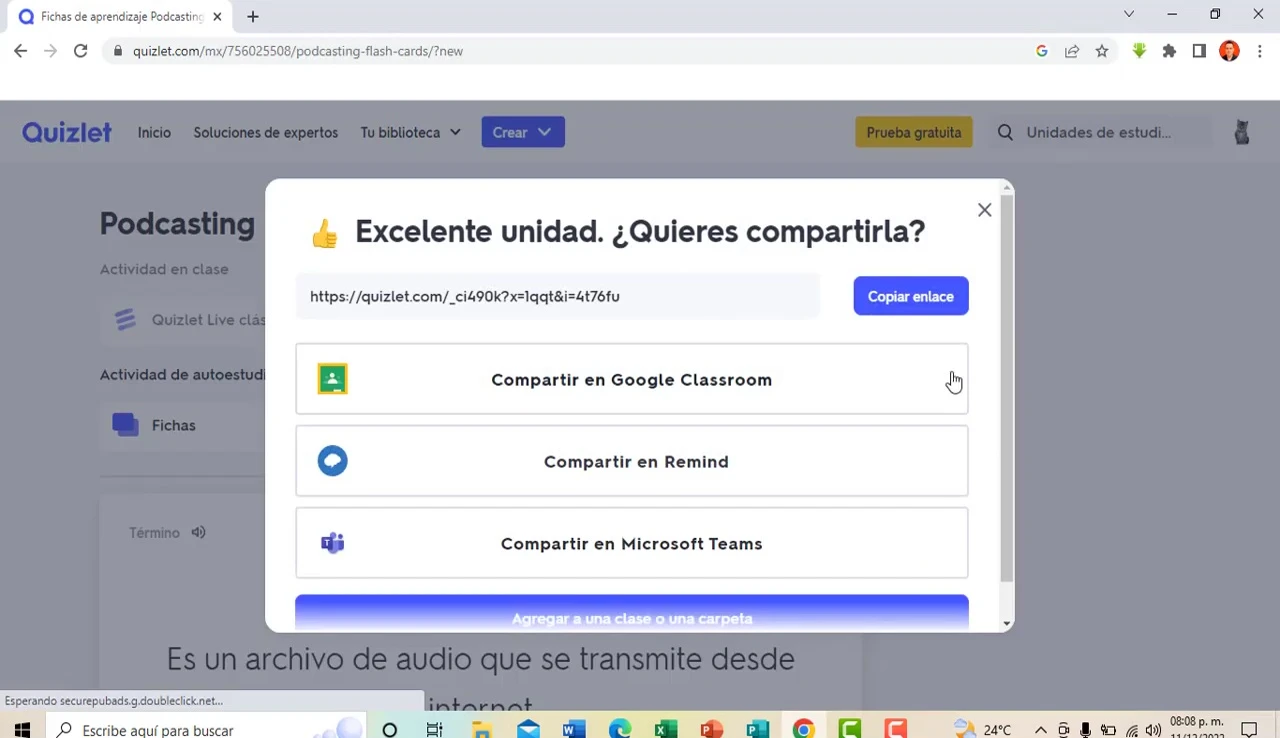Share the set in Remind
The height and width of the screenshot is (738, 1280).
click(x=632, y=461)
